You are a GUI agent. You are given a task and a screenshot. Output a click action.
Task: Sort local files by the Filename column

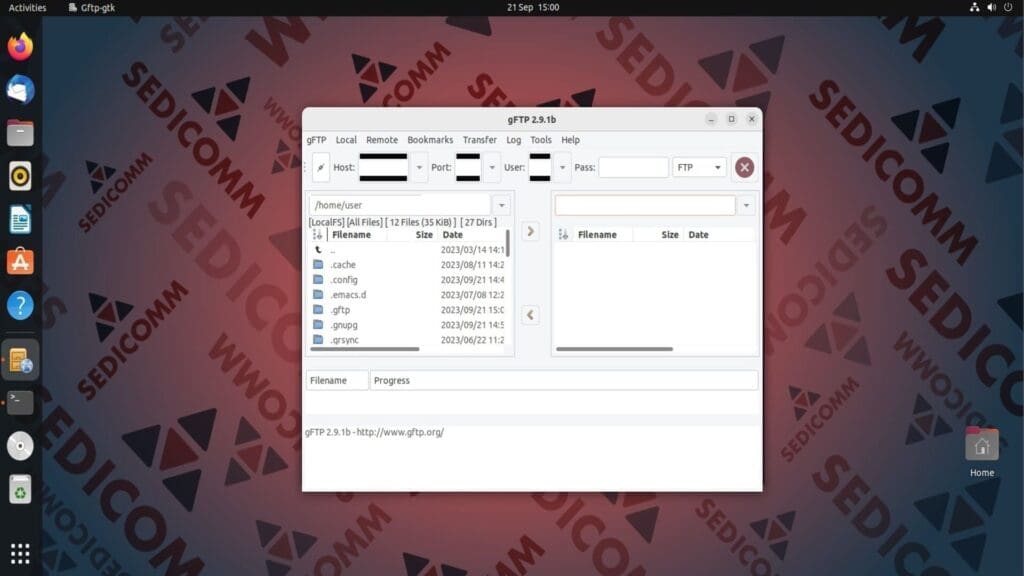[357, 234]
